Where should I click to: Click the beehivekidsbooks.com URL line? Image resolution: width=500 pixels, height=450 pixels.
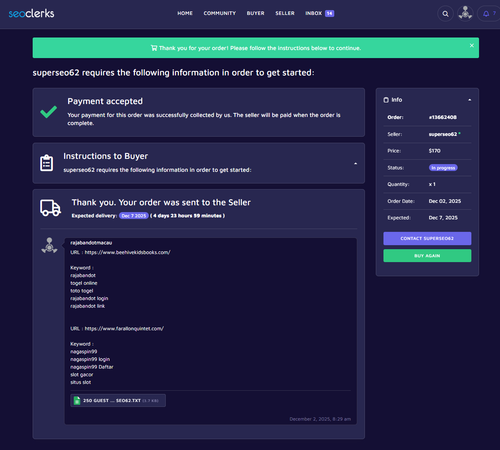click(x=120, y=252)
